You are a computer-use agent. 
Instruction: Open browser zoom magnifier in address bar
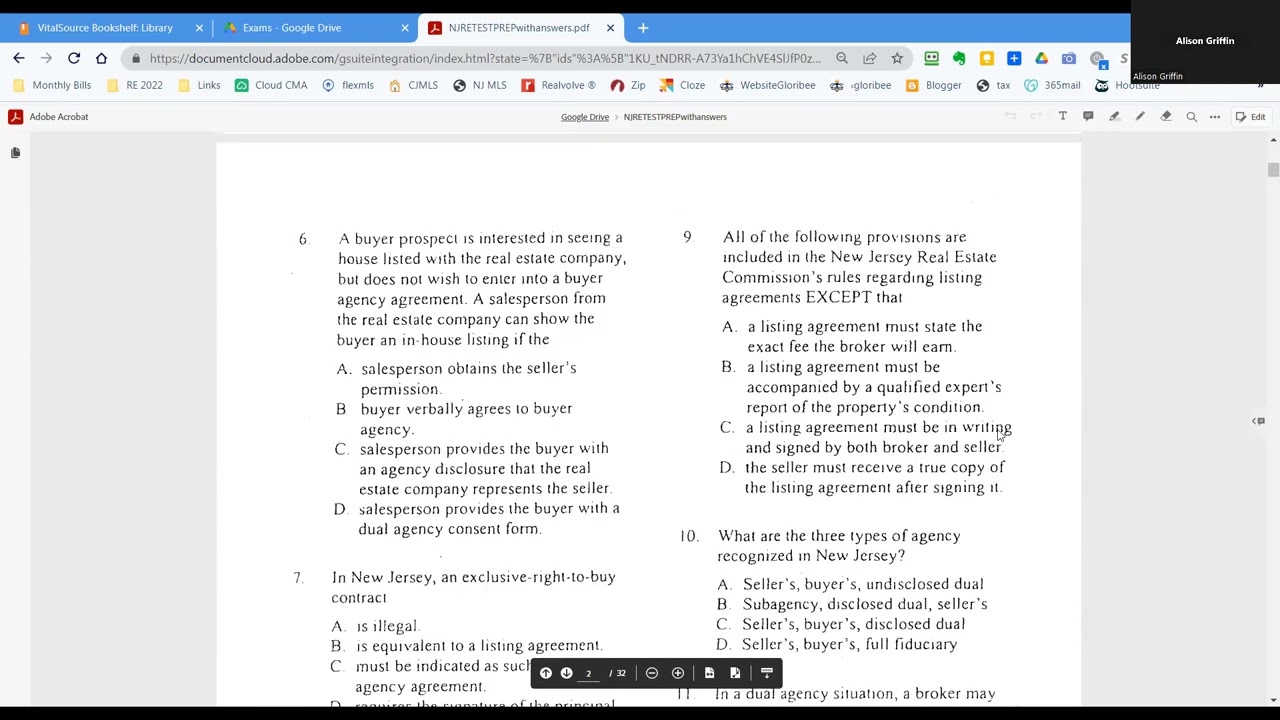click(842, 58)
